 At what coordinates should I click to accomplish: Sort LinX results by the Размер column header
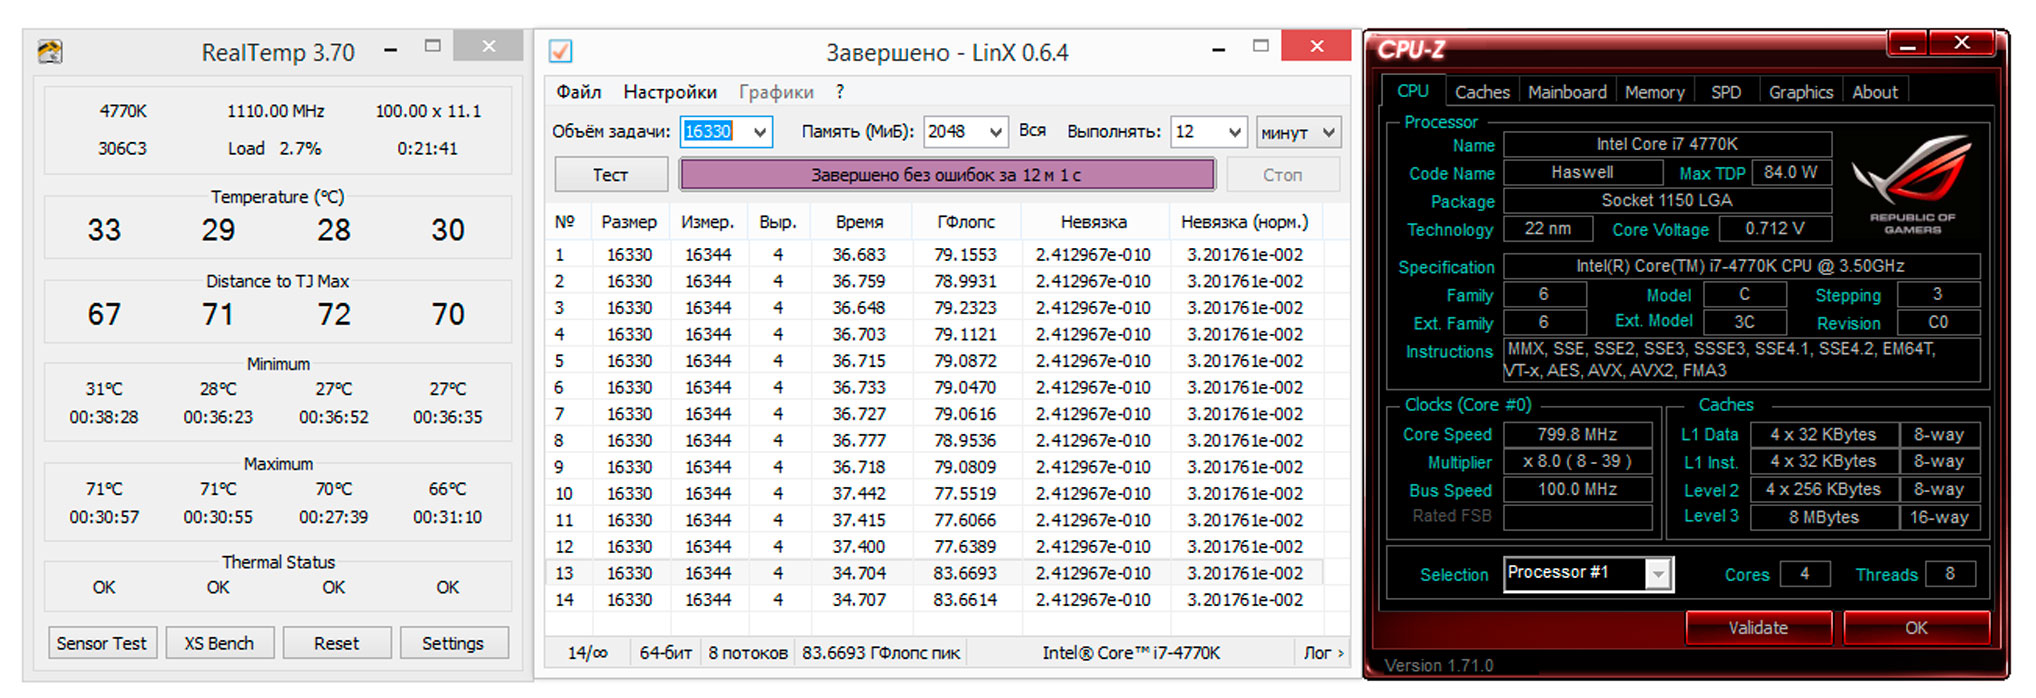[x=629, y=222]
